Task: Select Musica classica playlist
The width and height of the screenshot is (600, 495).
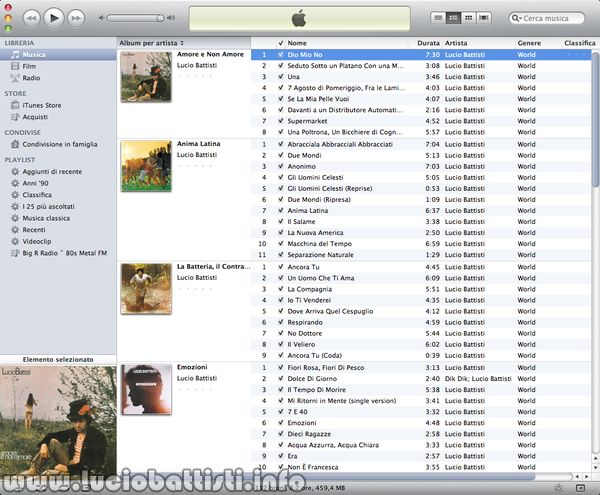Action: click(x=58, y=218)
